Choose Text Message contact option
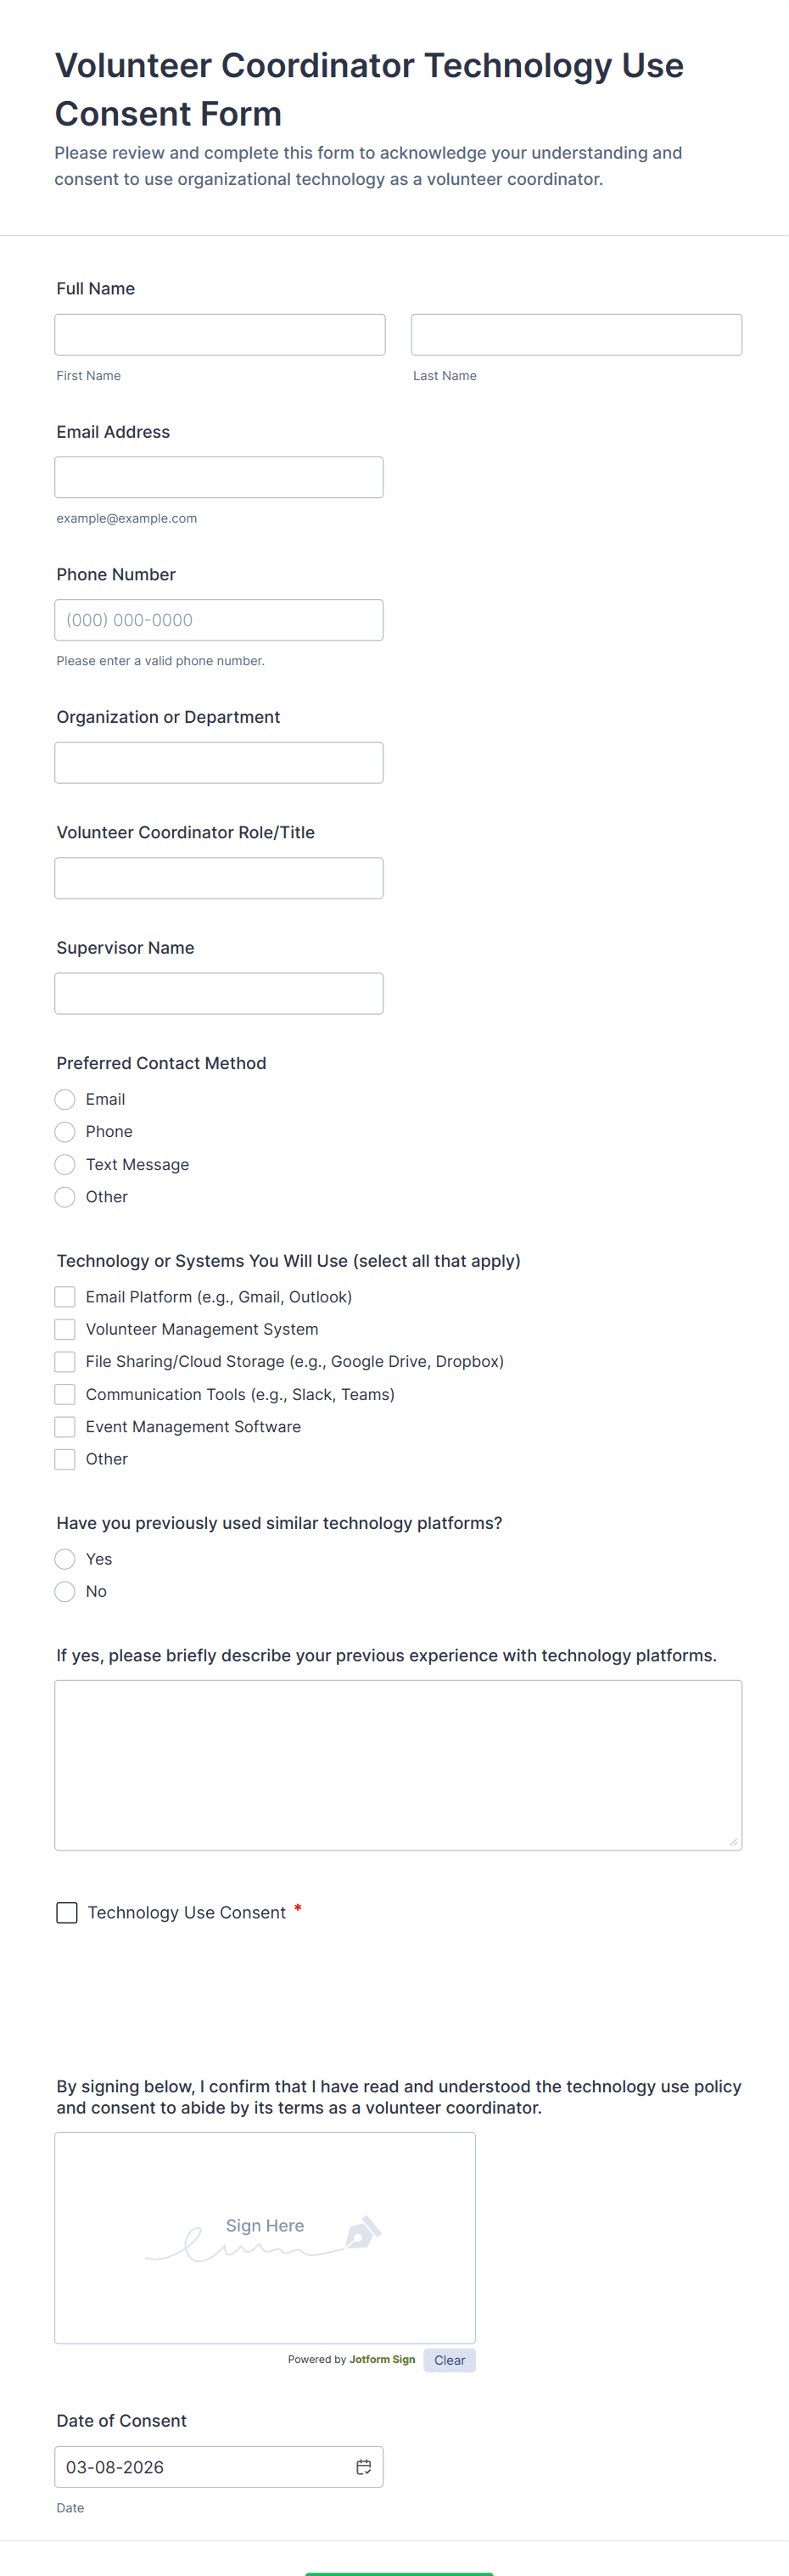The width and height of the screenshot is (789, 2576). [65, 1165]
